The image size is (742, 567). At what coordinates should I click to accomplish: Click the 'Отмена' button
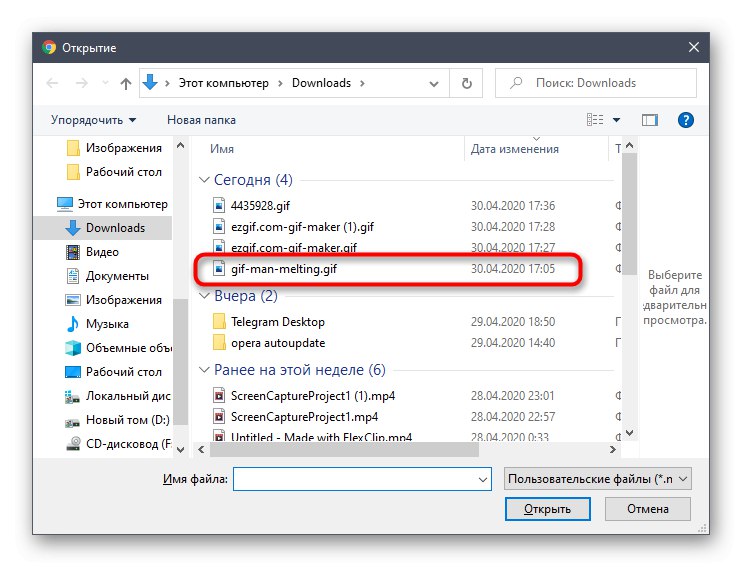tap(647, 509)
